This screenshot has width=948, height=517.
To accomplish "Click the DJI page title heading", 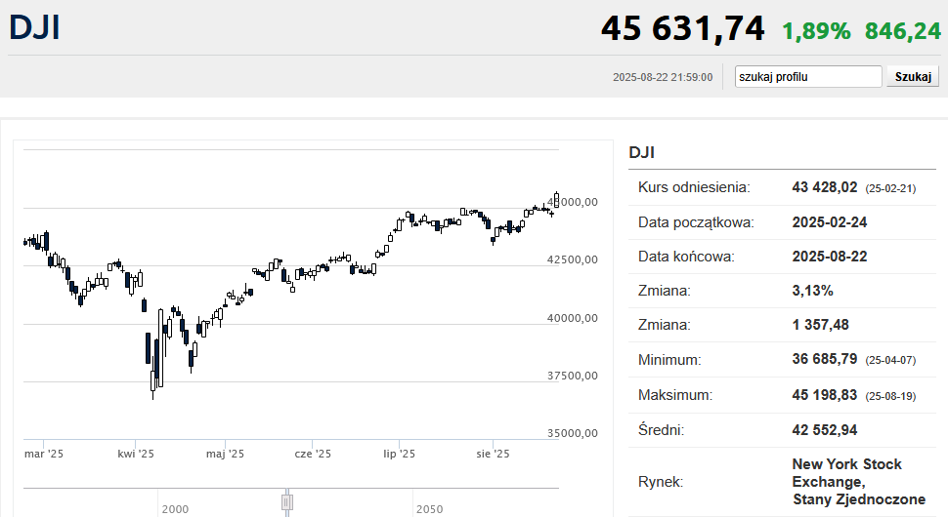I will [x=35, y=28].
